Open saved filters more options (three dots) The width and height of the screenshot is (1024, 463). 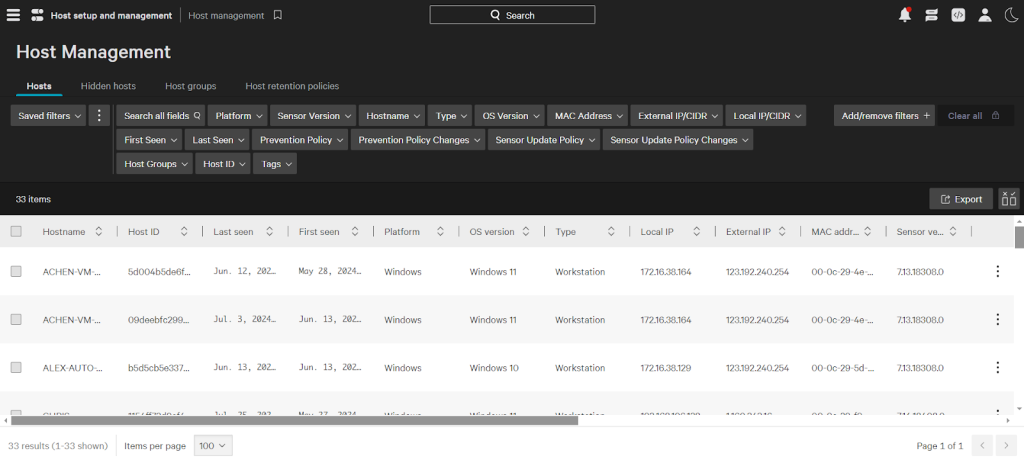pyautogui.click(x=99, y=116)
